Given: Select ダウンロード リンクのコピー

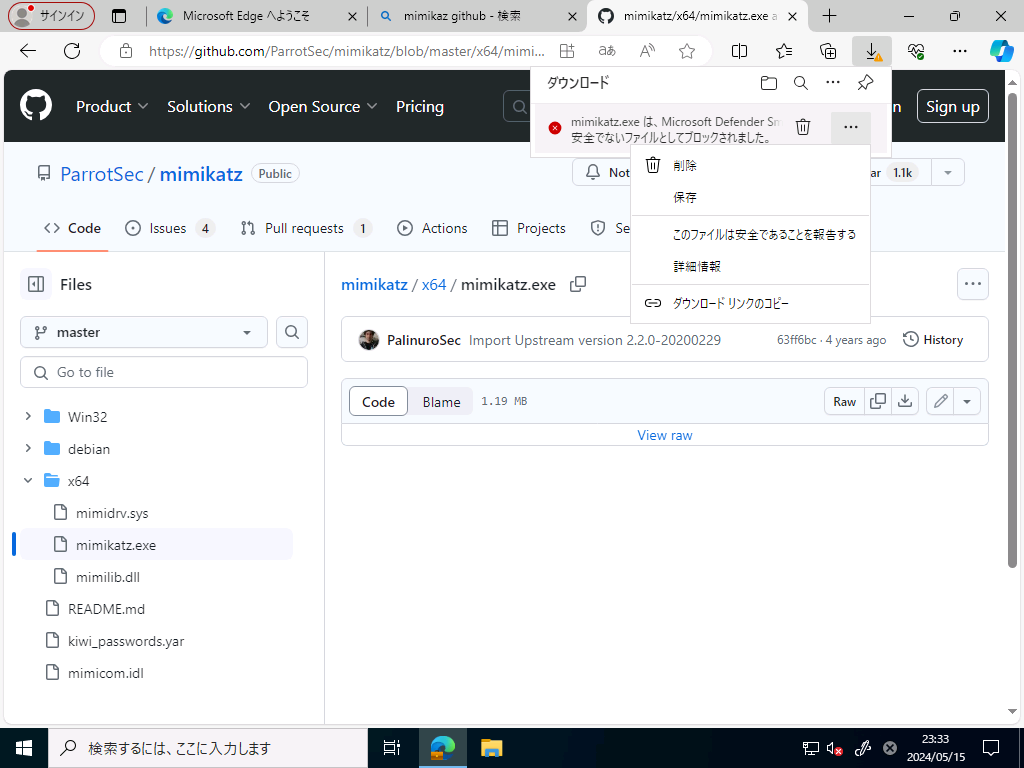Looking at the screenshot, I should (750, 304).
